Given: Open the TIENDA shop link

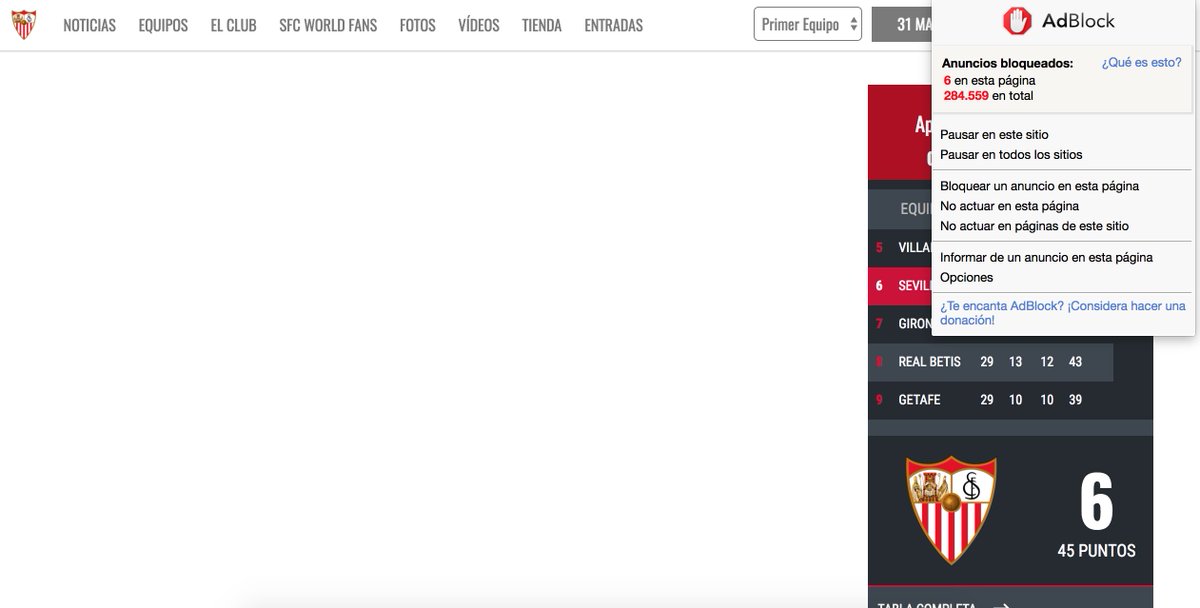Looking at the screenshot, I should pos(542,25).
